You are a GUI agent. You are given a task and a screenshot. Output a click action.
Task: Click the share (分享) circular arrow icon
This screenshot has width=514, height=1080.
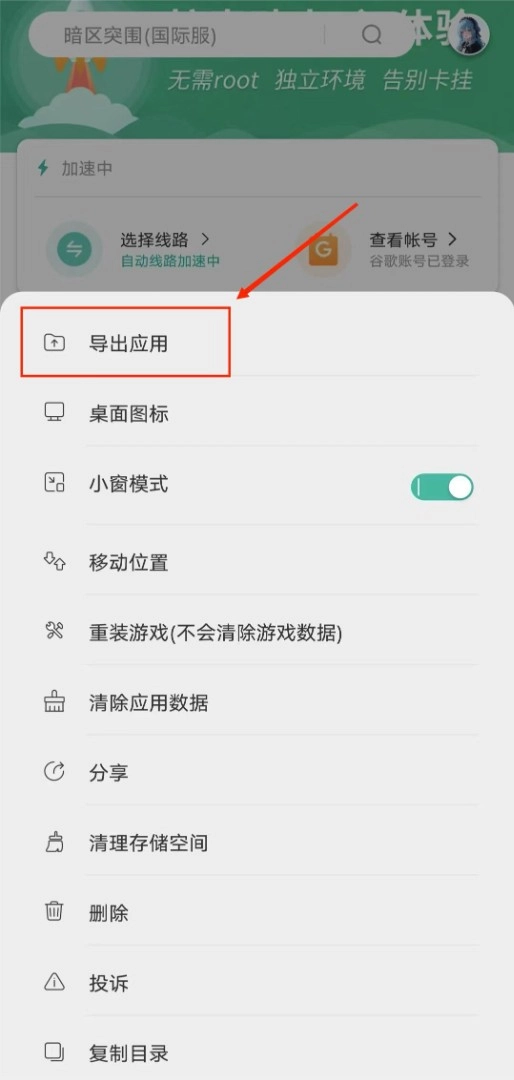click(54, 772)
